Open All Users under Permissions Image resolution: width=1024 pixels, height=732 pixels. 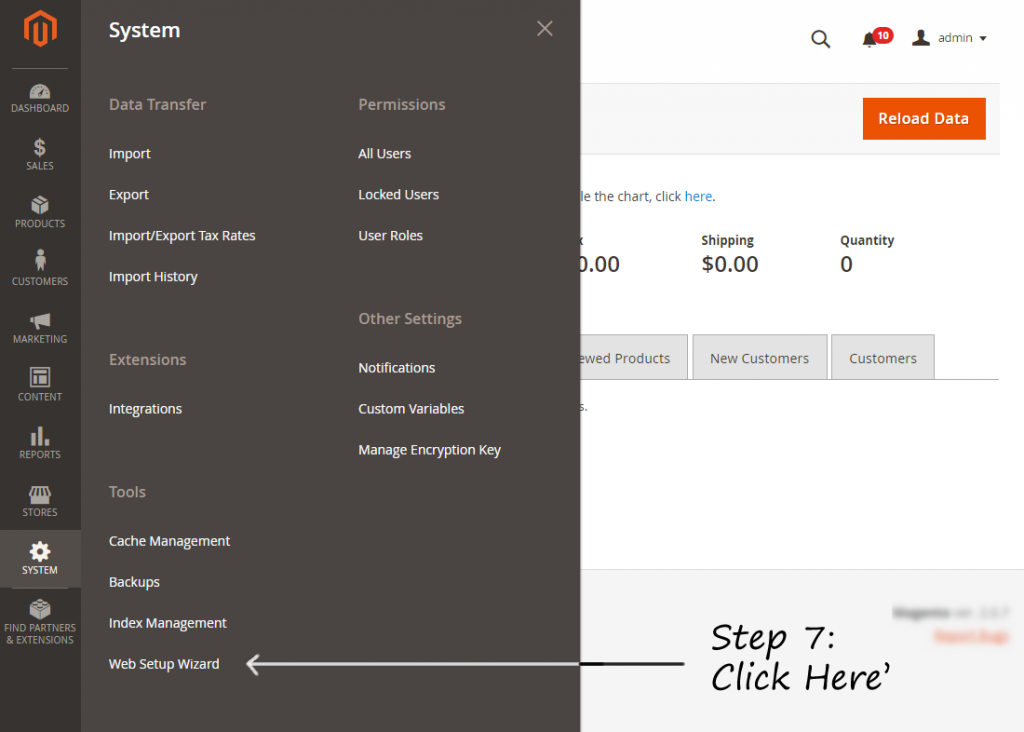[x=384, y=154]
